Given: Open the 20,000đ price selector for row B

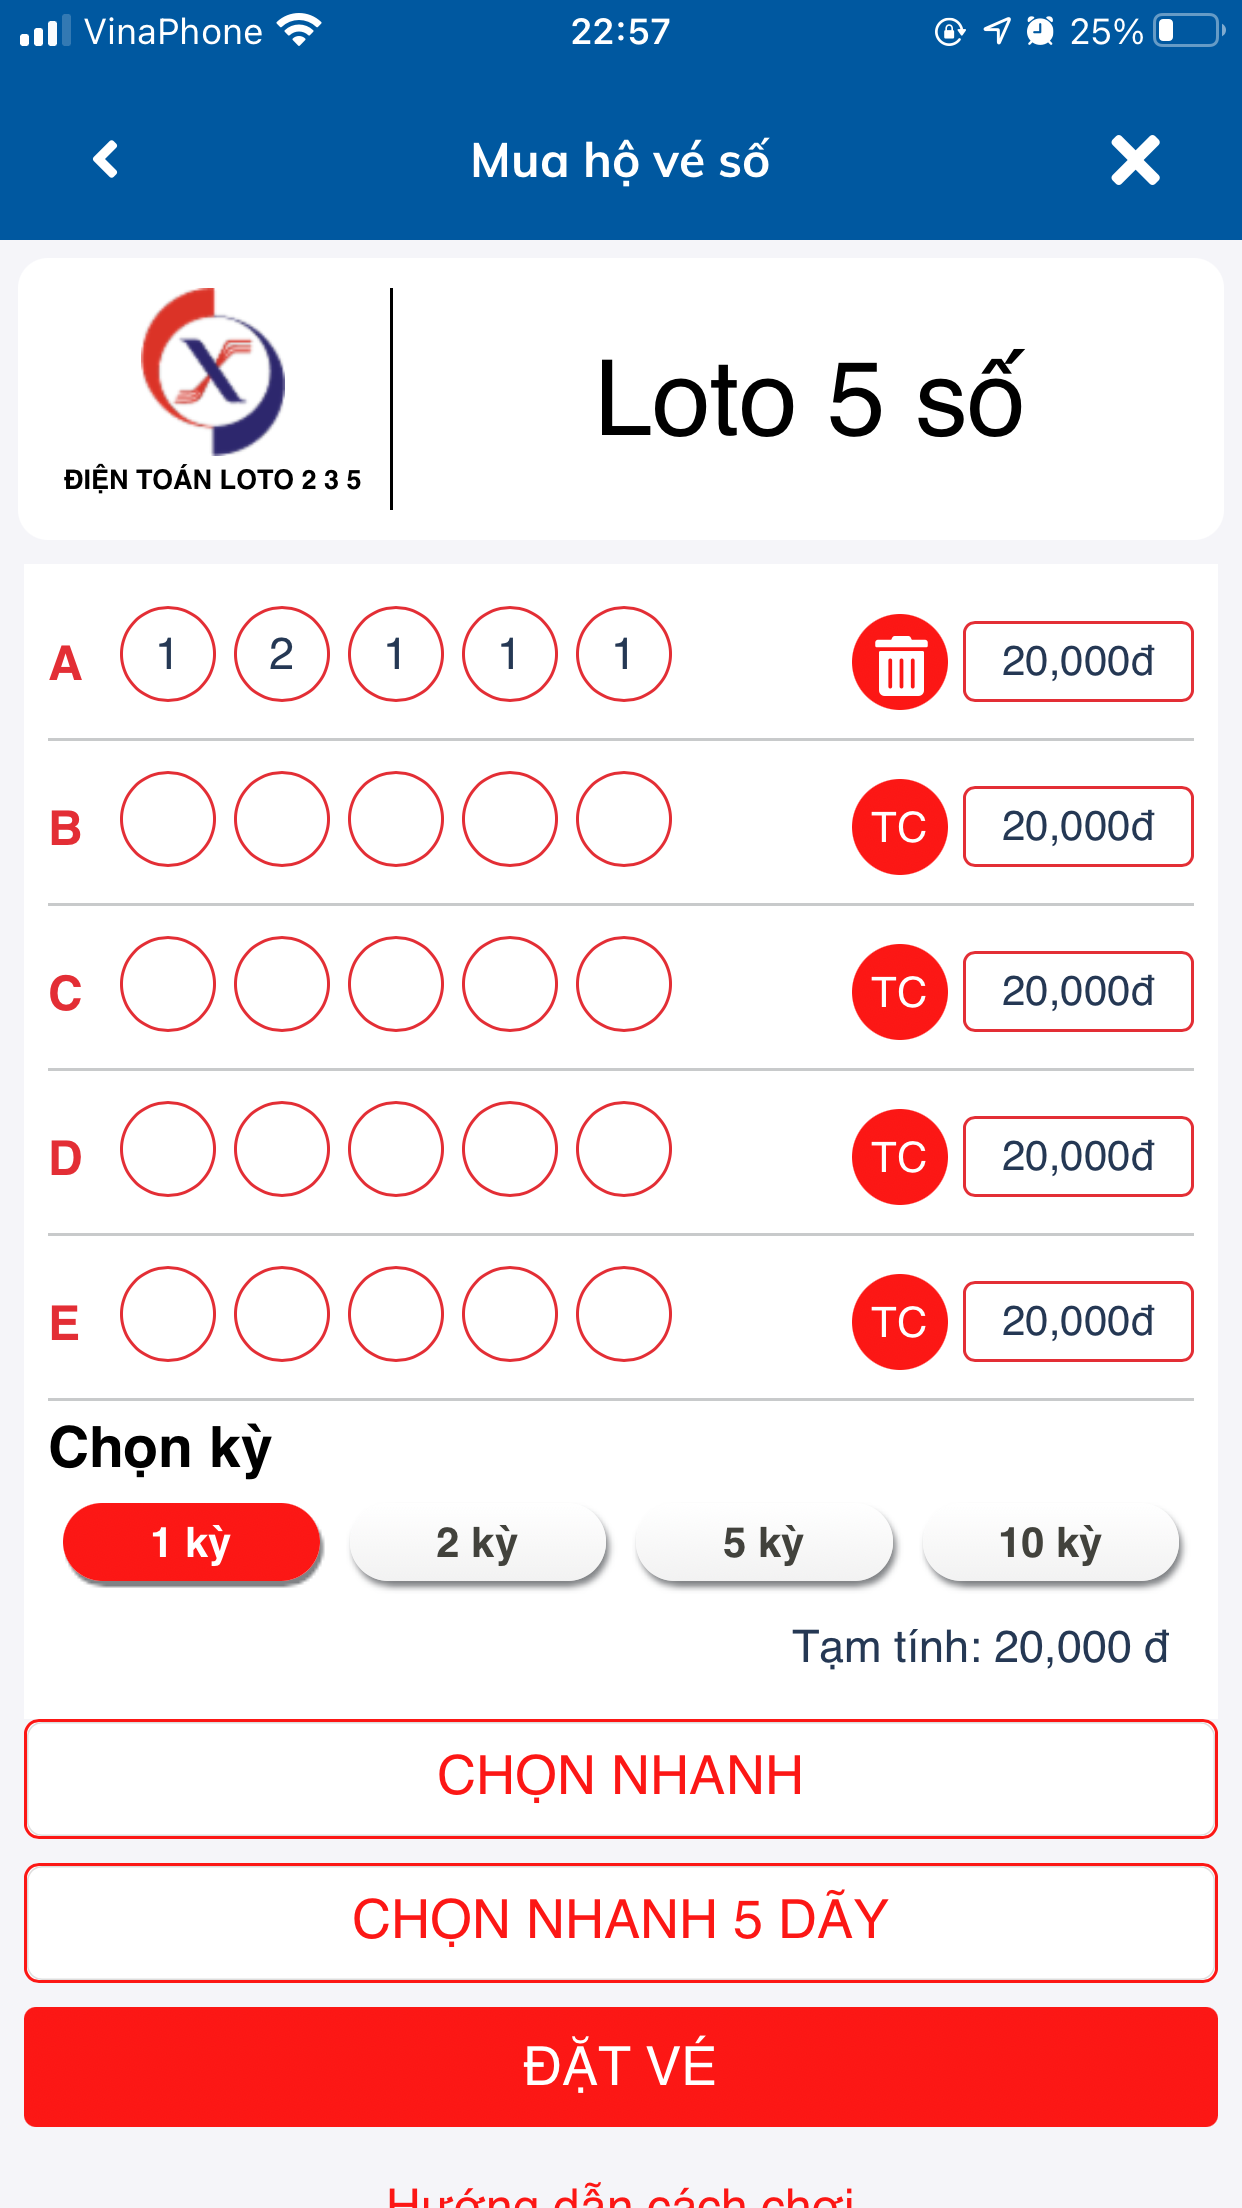Looking at the screenshot, I should (x=1078, y=827).
